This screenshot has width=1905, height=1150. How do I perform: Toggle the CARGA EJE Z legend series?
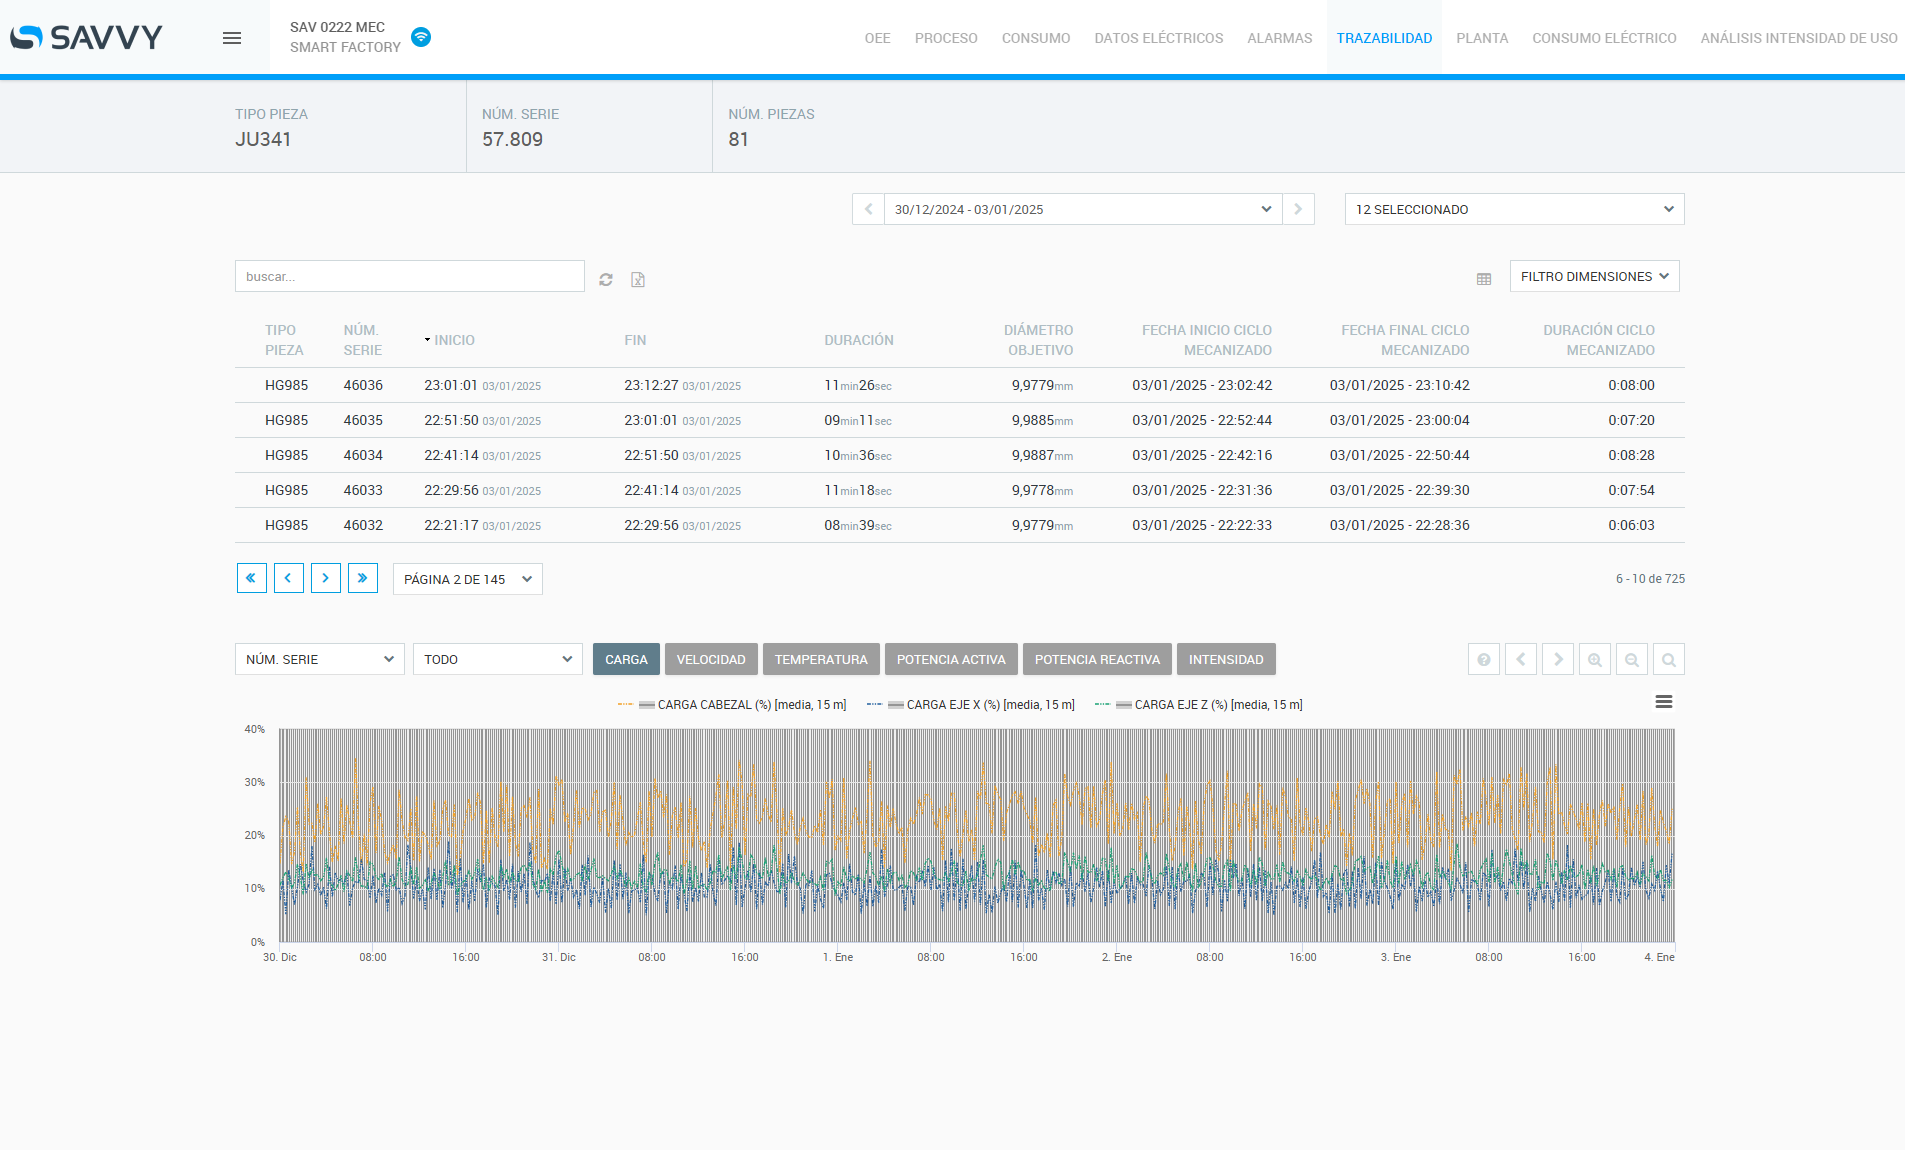(x=1217, y=705)
